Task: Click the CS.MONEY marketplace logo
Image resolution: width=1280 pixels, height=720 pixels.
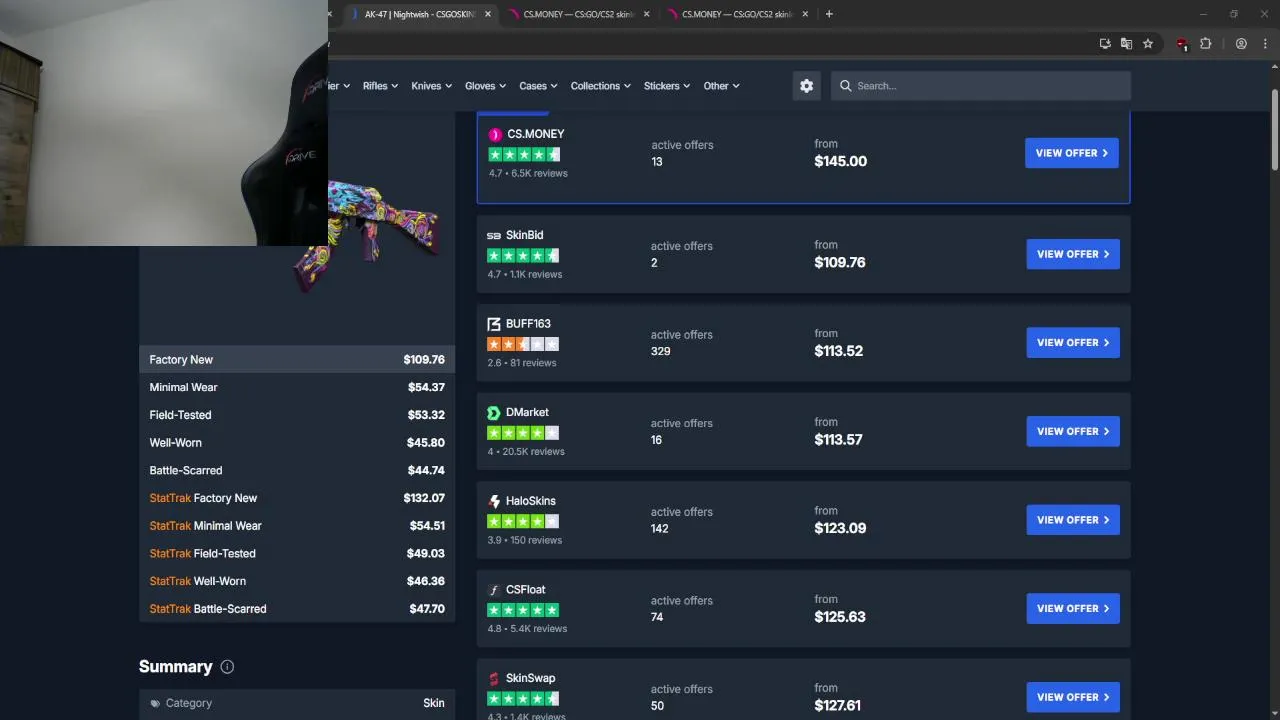Action: pyautogui.click(x=495, y=134)
